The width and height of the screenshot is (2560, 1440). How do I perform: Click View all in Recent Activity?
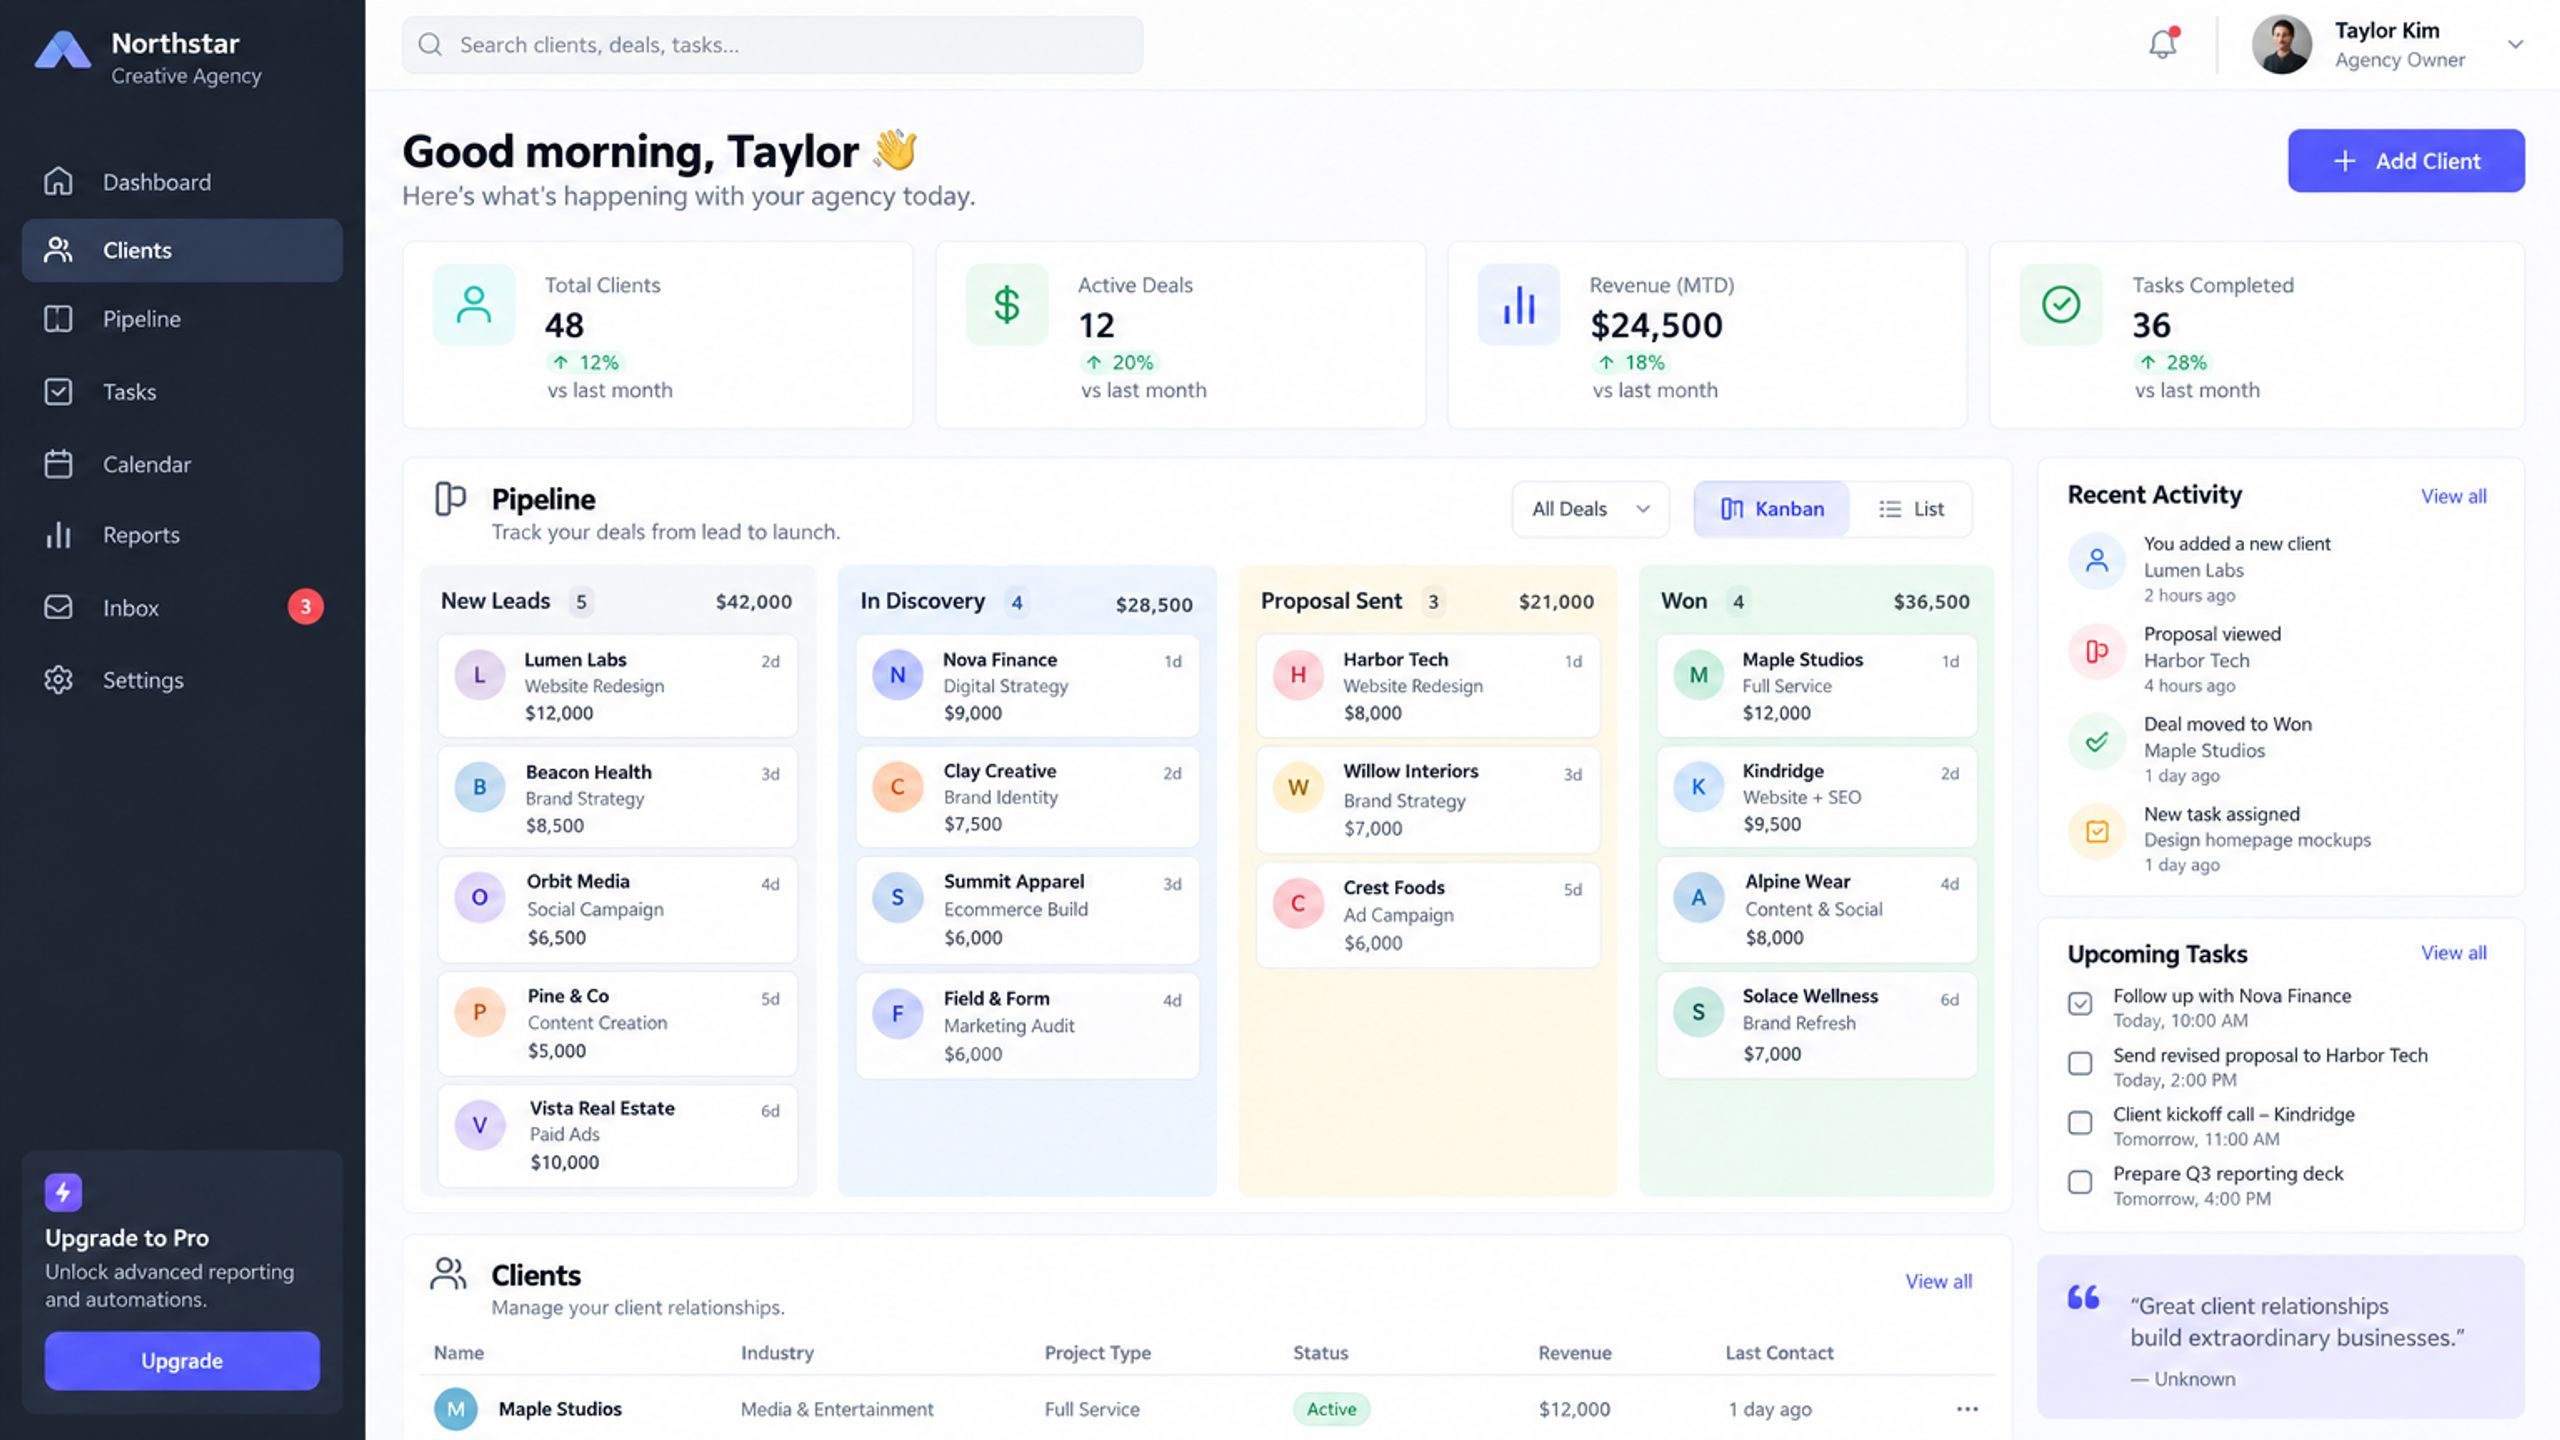click(2453, 496)
